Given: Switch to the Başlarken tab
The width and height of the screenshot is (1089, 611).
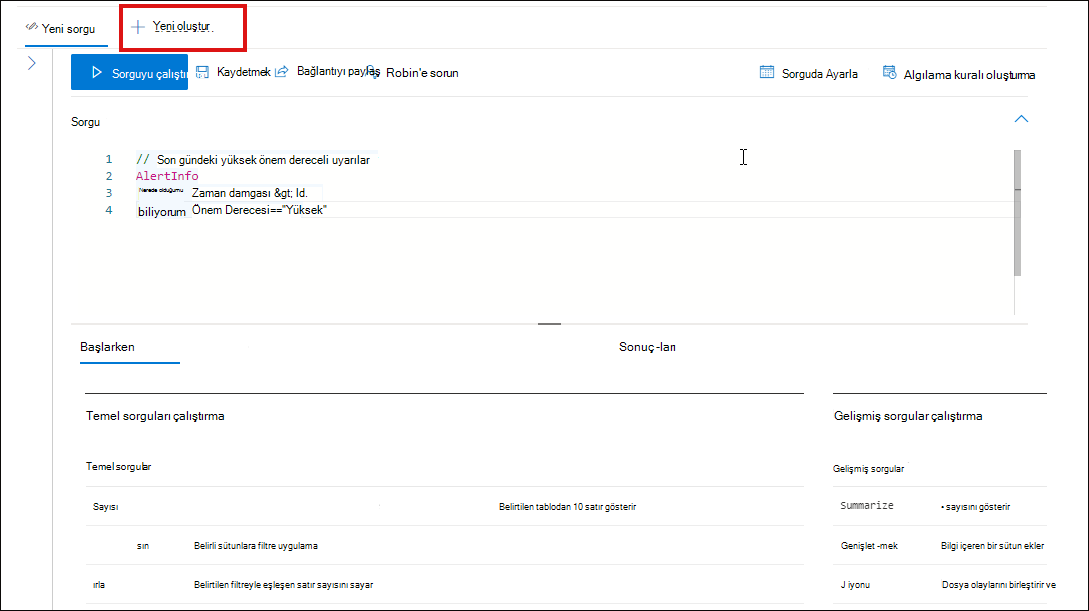Looking at the screenshot, I should click(108, 347).
